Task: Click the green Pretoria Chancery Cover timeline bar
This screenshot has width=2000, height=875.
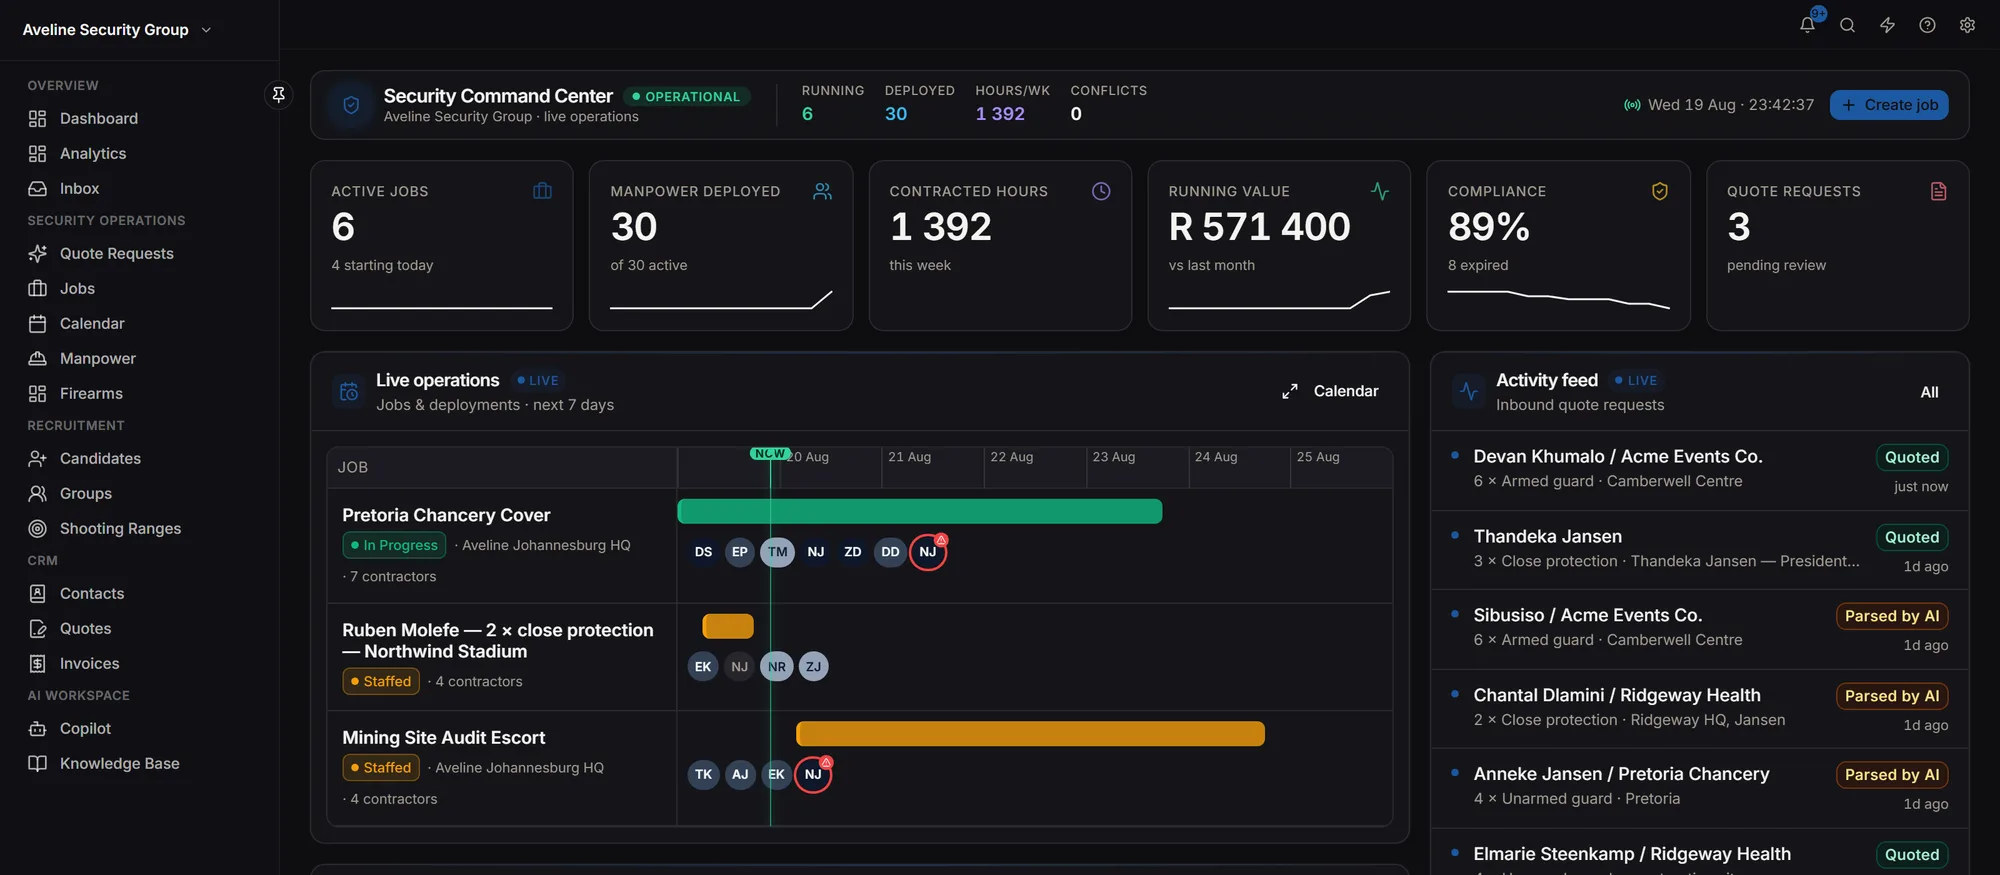Action: click(920, 511)
